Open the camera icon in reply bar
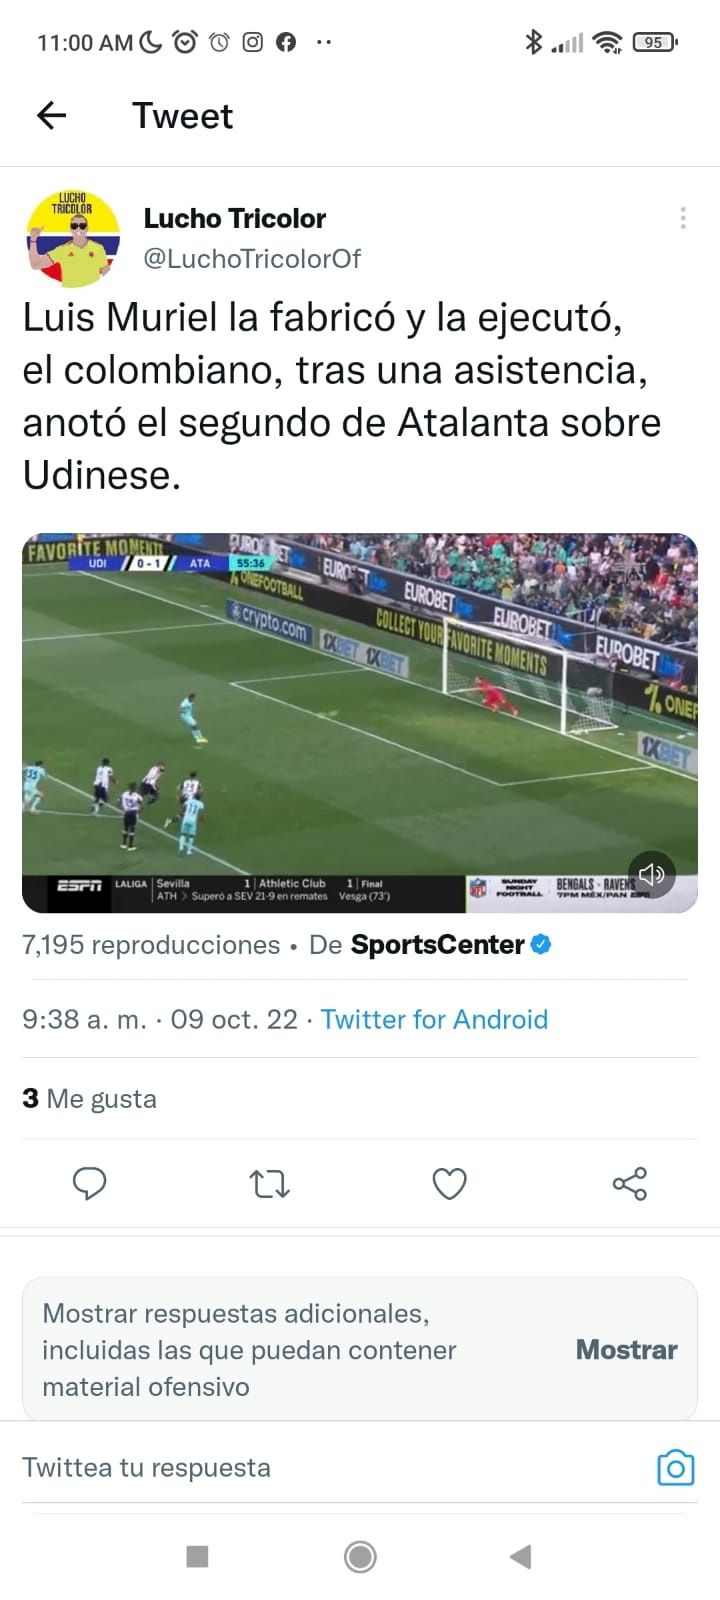 pyautogui.click(x=675, y=1467)
